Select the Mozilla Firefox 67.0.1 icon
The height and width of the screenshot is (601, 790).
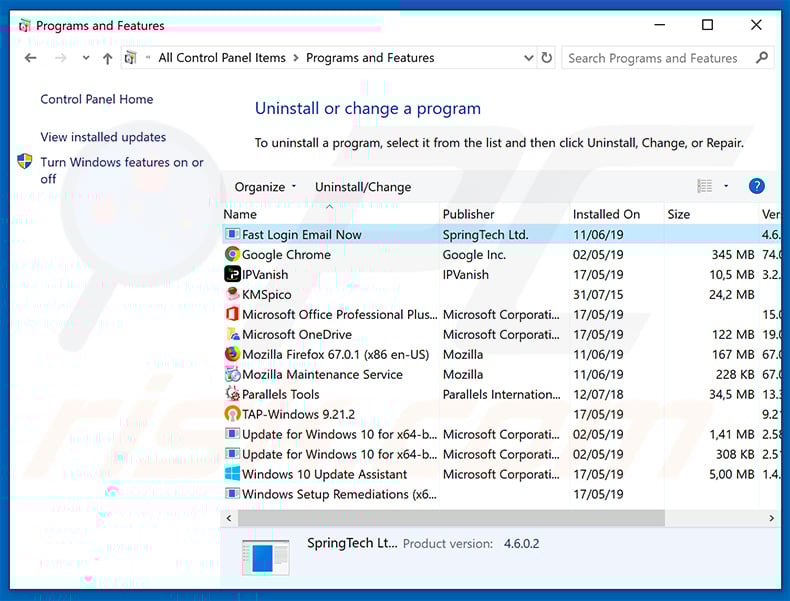pos(232,354)
